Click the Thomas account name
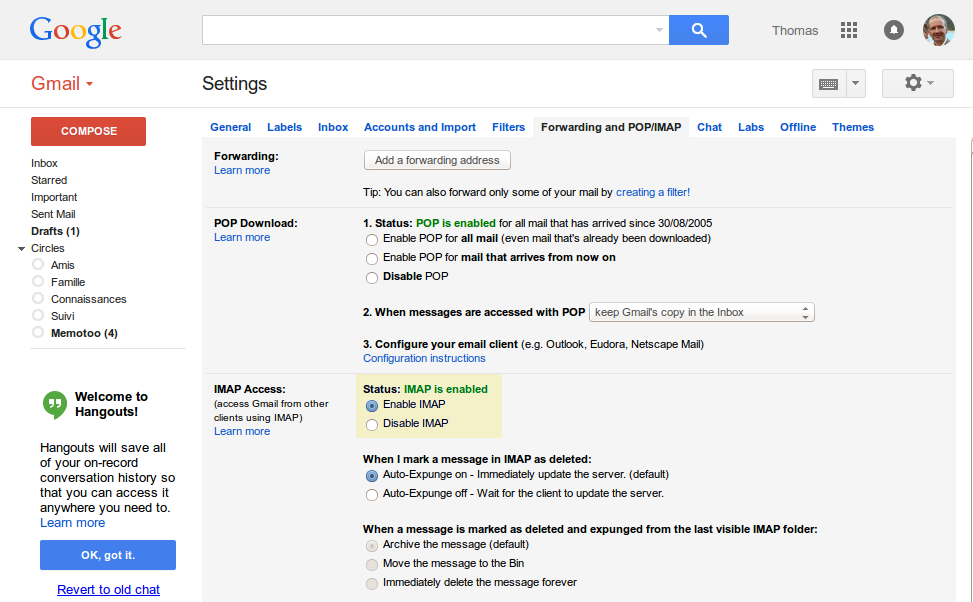Image resolution: width=973 pixels, height=602 pixels. (x=795, y=30)
